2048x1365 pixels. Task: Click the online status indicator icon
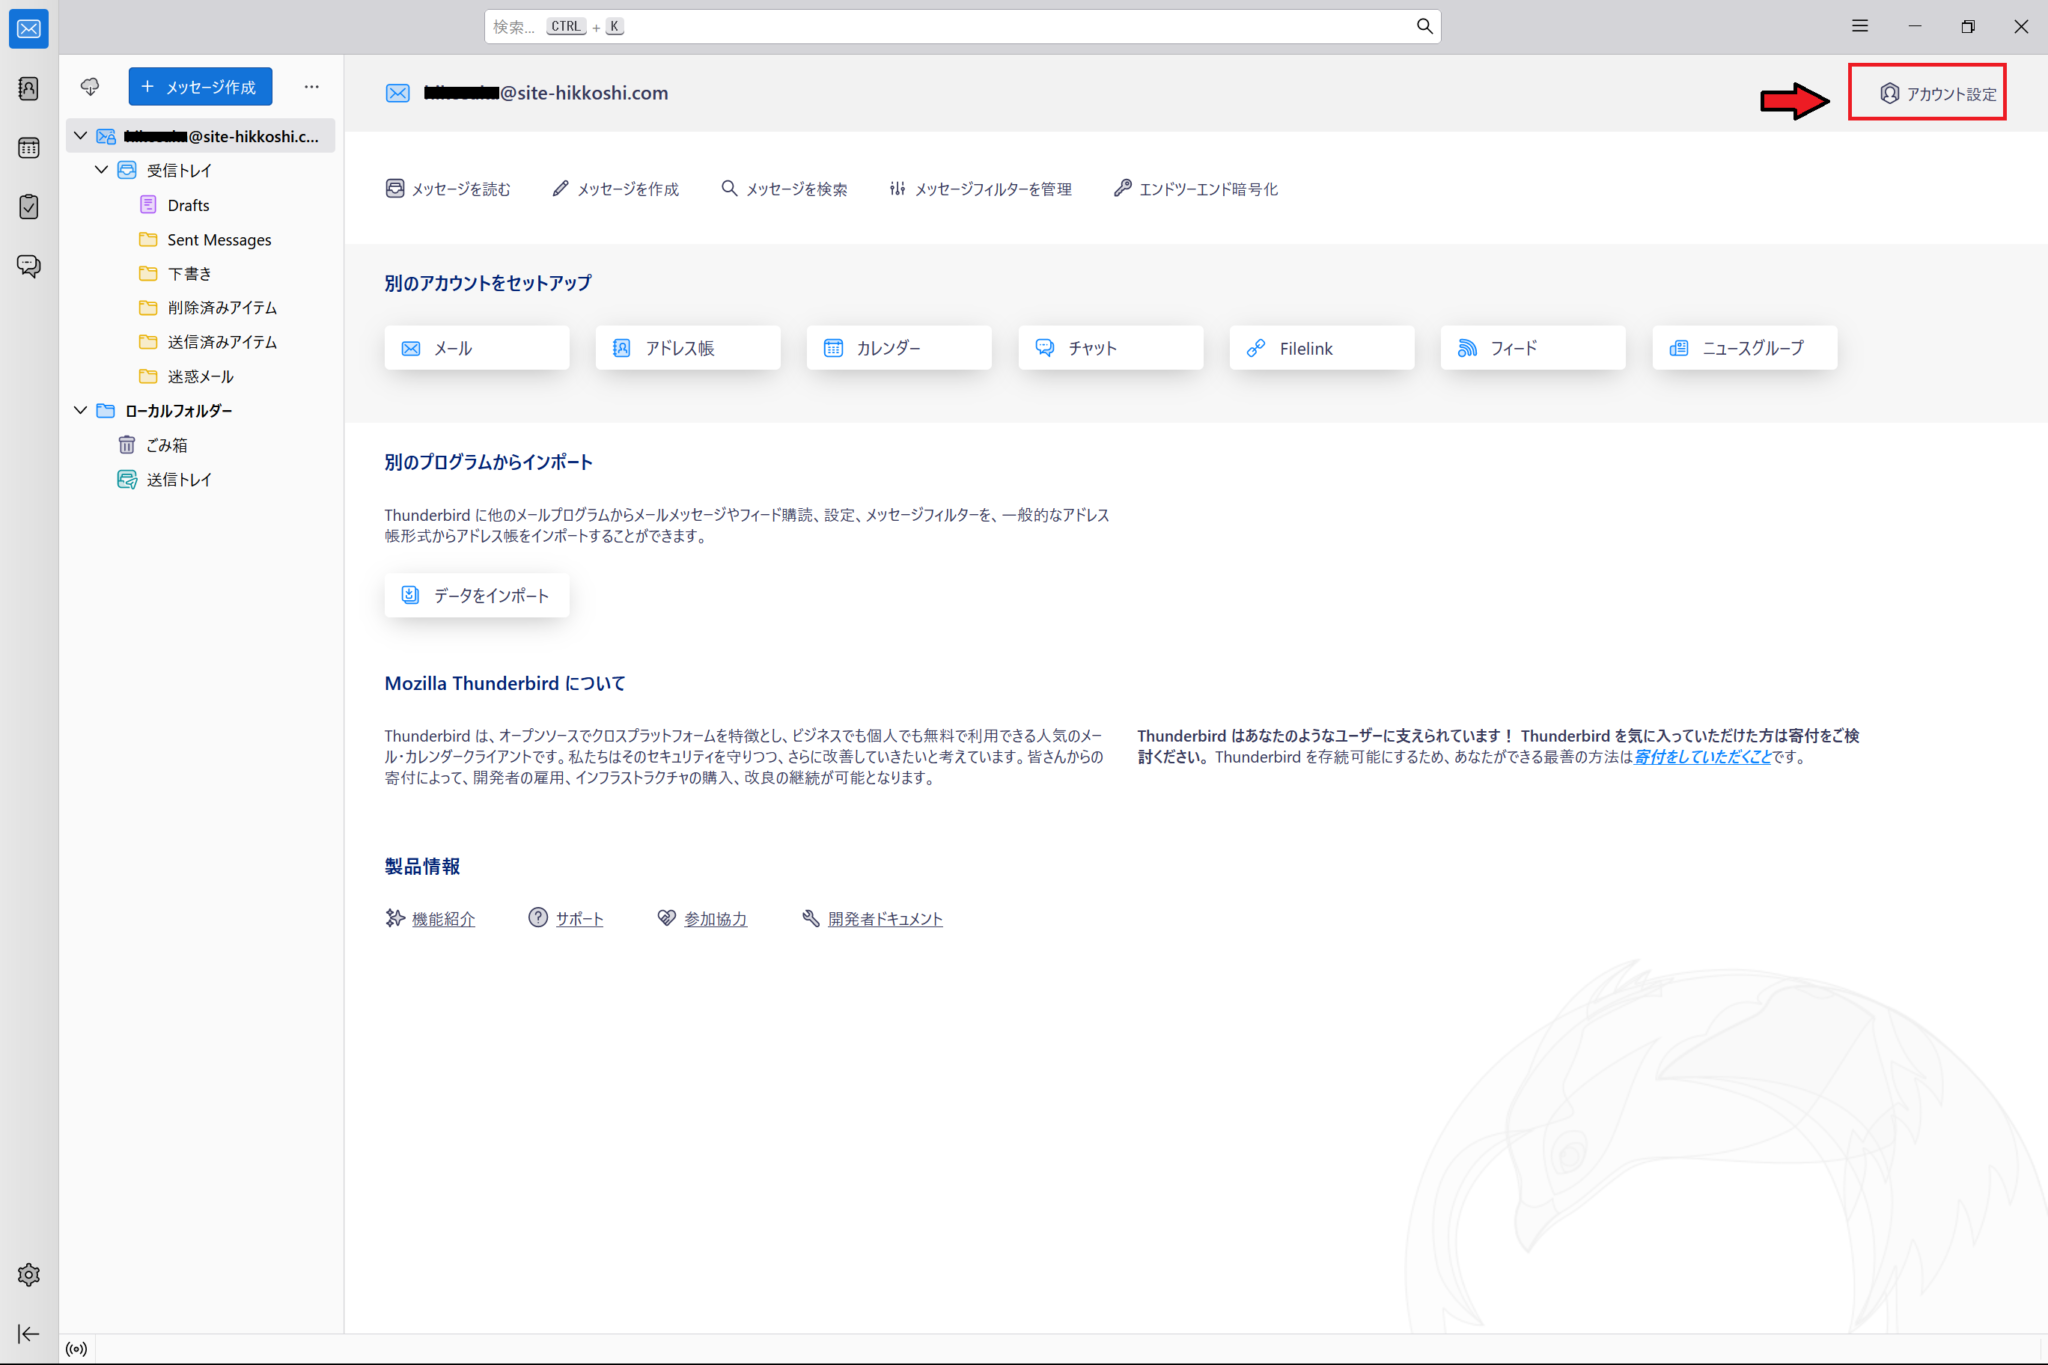76,1349
